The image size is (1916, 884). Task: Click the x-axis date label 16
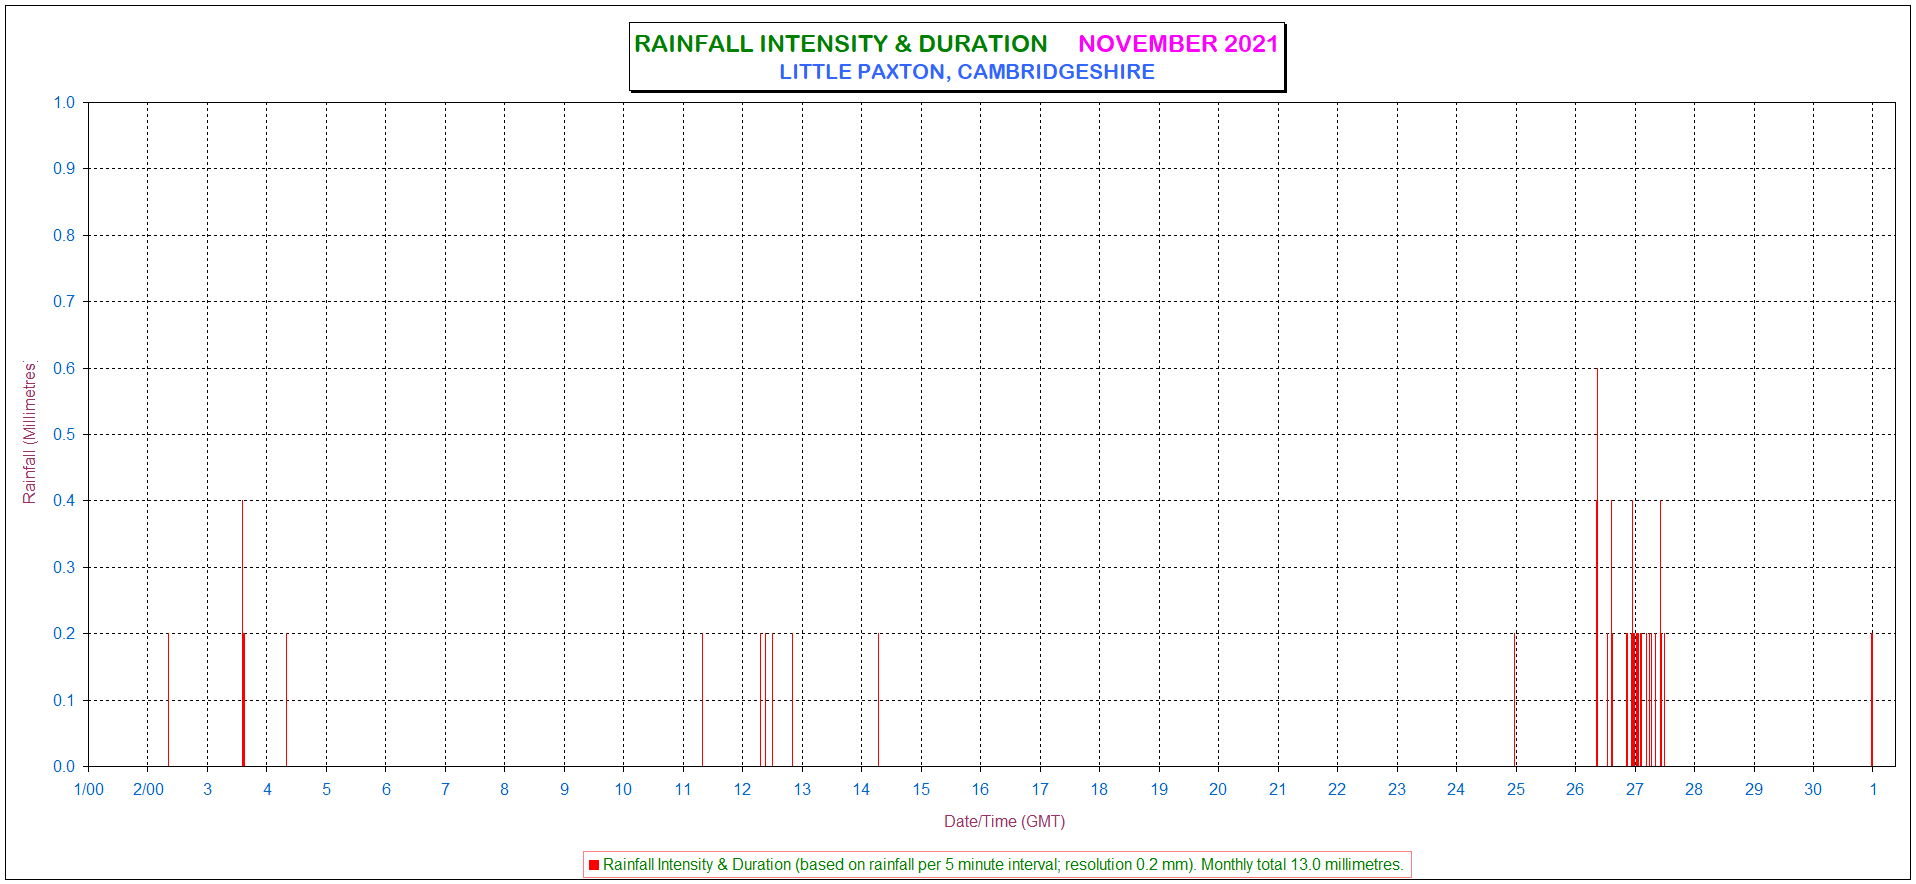coord(980,790)
